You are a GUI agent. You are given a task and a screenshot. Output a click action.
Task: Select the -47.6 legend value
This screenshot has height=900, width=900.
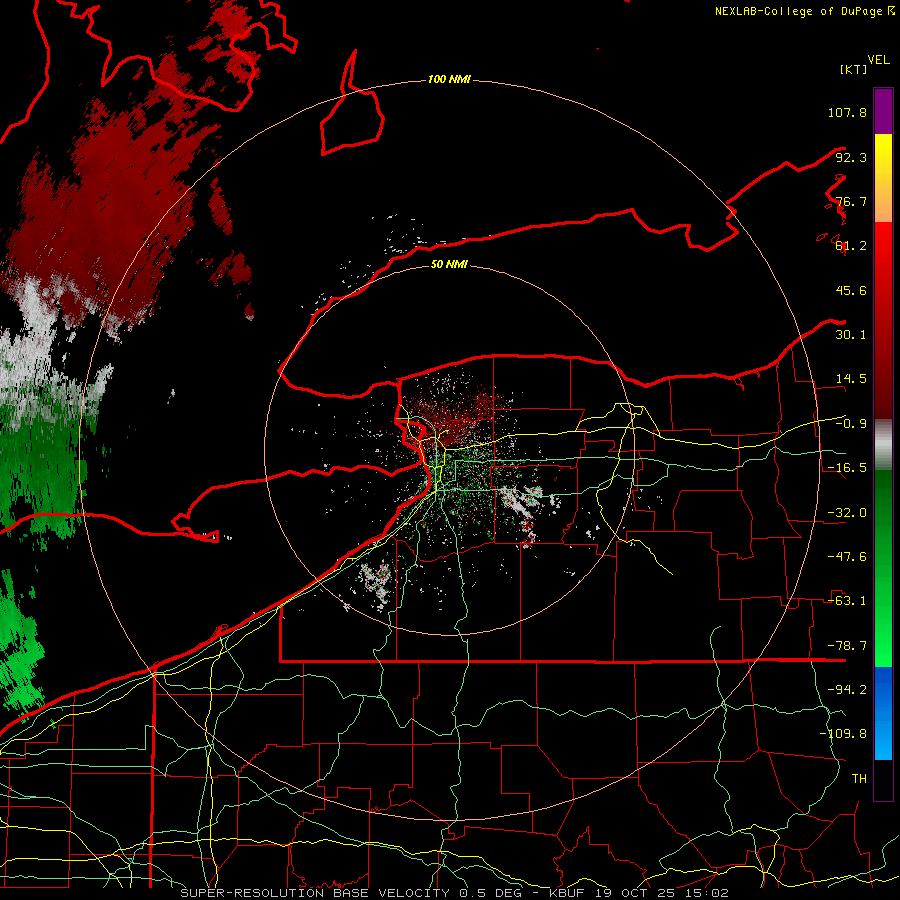(847, 557)
